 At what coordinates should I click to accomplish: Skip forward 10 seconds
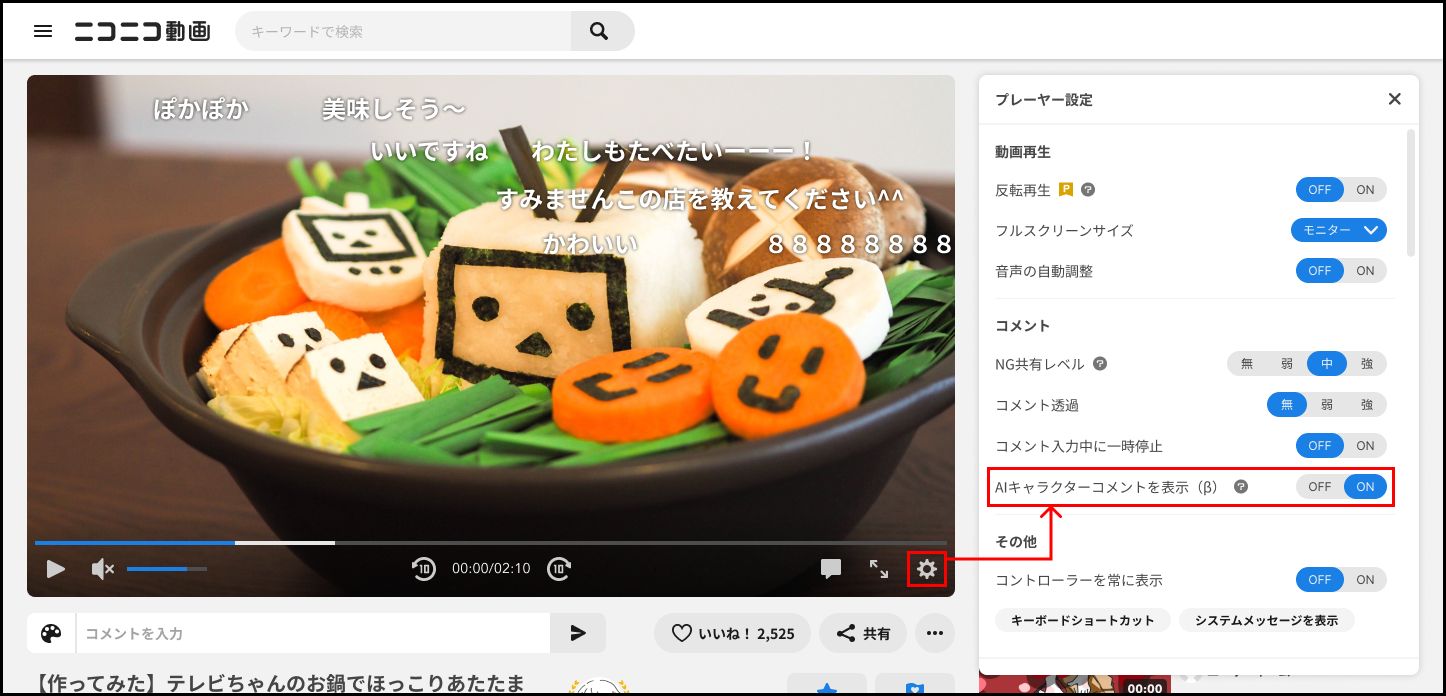[x=559, y=568]
